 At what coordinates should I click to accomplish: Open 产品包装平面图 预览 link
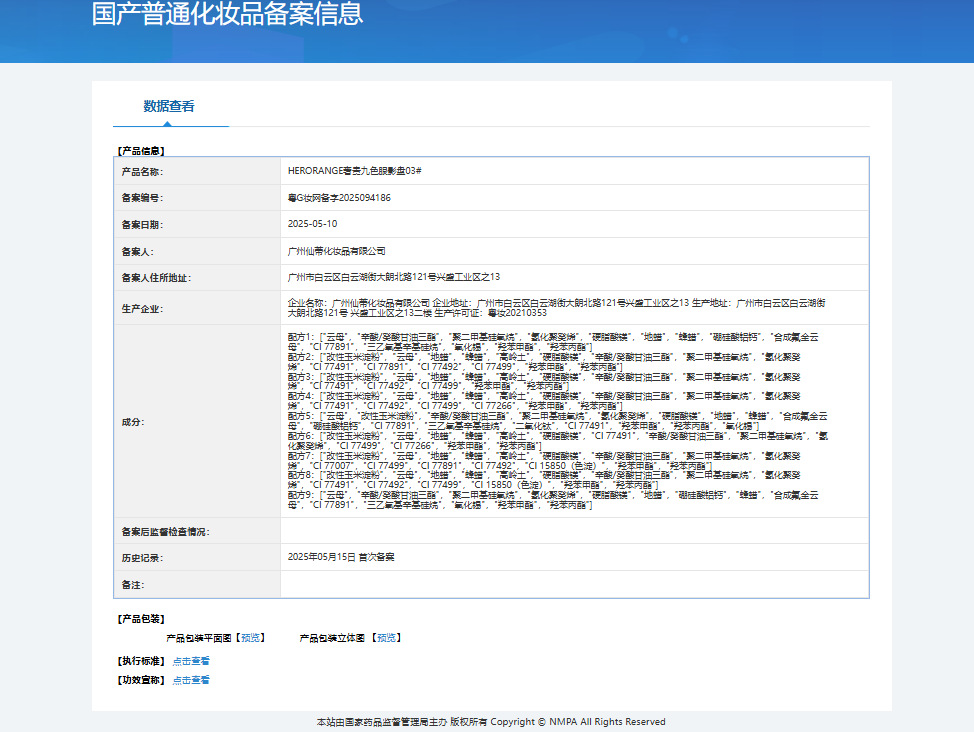click(x=250, y=638)
